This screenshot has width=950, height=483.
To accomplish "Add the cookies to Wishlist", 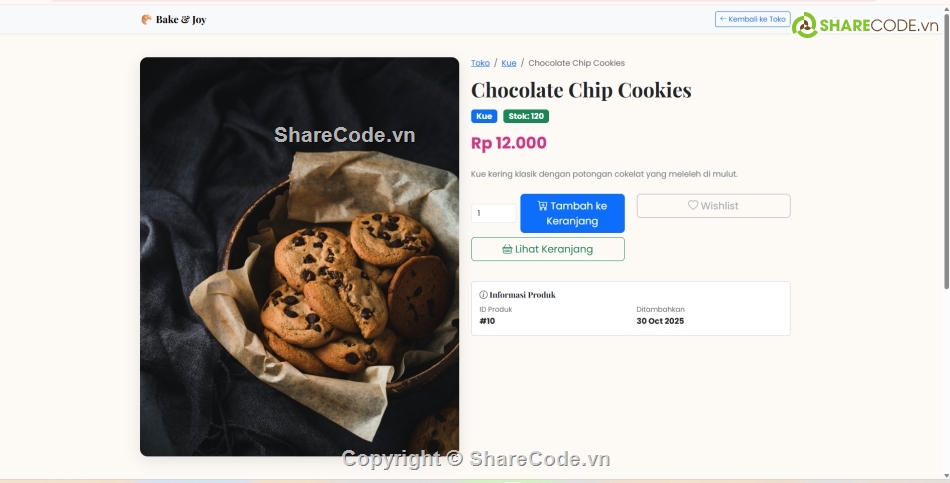I will 714,205.
